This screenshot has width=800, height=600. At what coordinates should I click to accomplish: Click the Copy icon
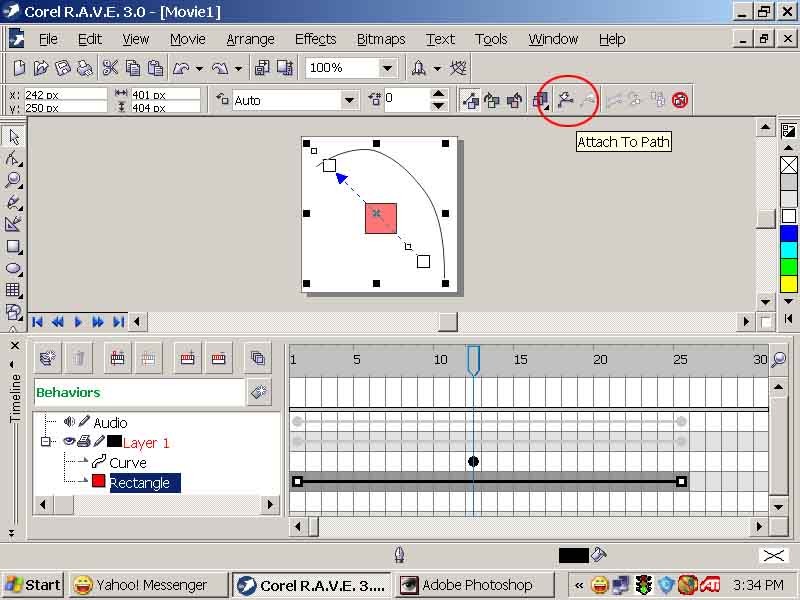(x=133, y=67)
